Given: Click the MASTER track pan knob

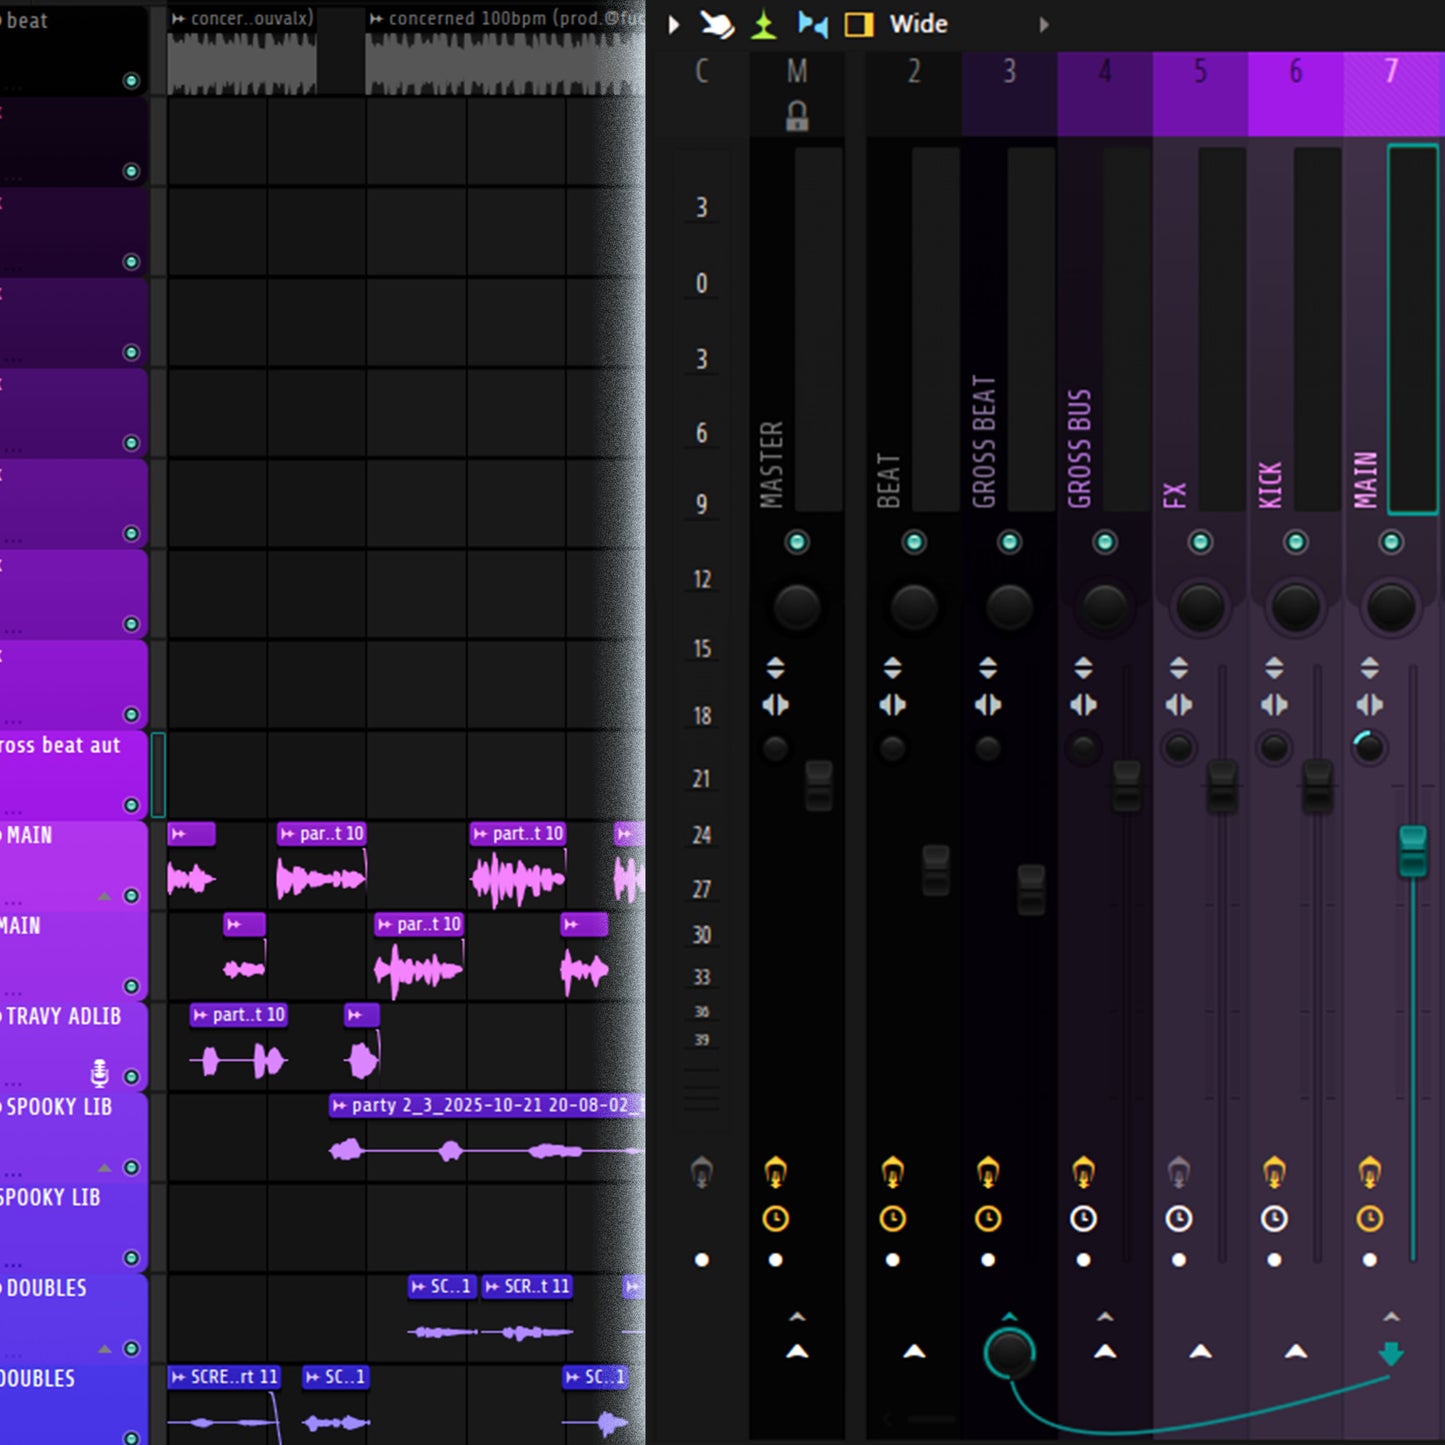Looking at the screenshot, I should coord(797,607).
